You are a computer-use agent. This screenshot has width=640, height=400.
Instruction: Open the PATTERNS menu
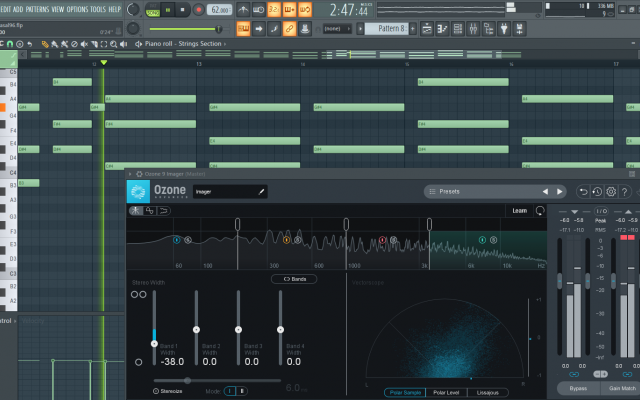point(37,9)
